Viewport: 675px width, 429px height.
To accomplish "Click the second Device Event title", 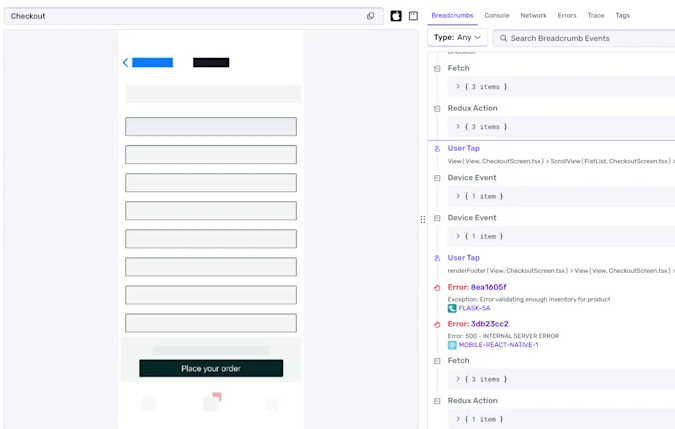I will click(472, 218).
